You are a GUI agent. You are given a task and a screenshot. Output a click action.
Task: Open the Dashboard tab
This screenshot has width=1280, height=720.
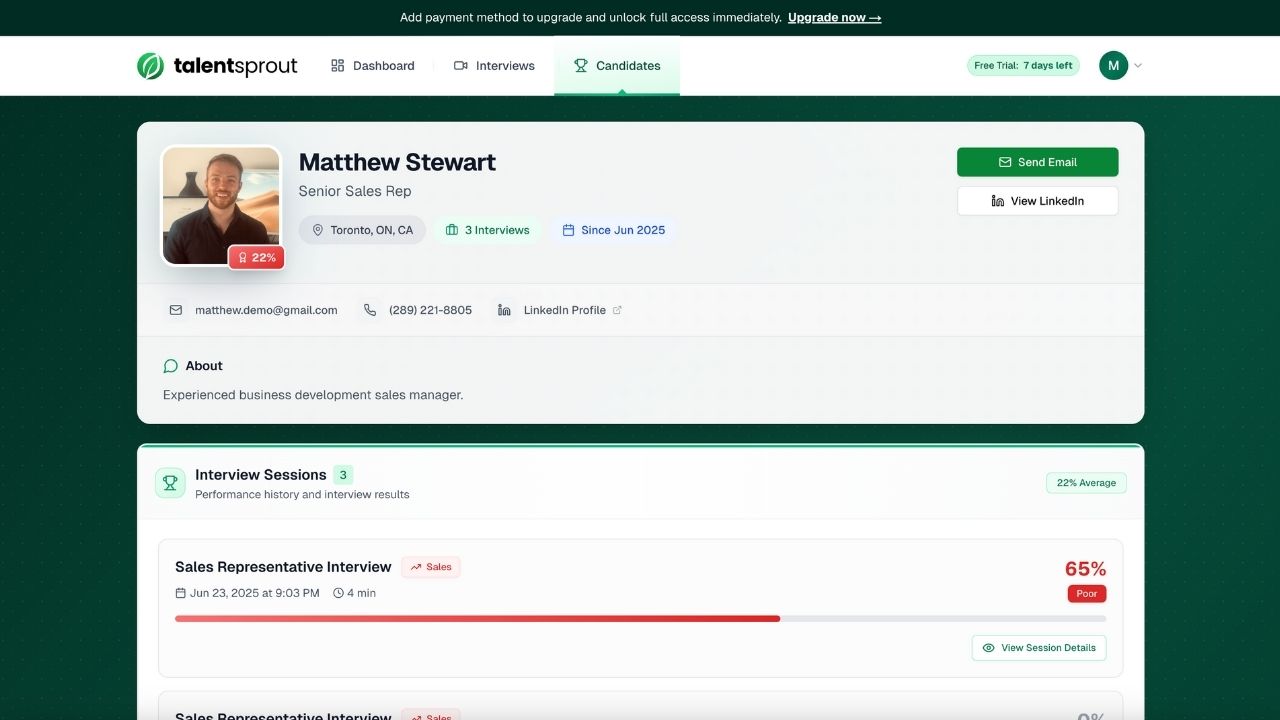pyautogui.click(x=372, y=66)
